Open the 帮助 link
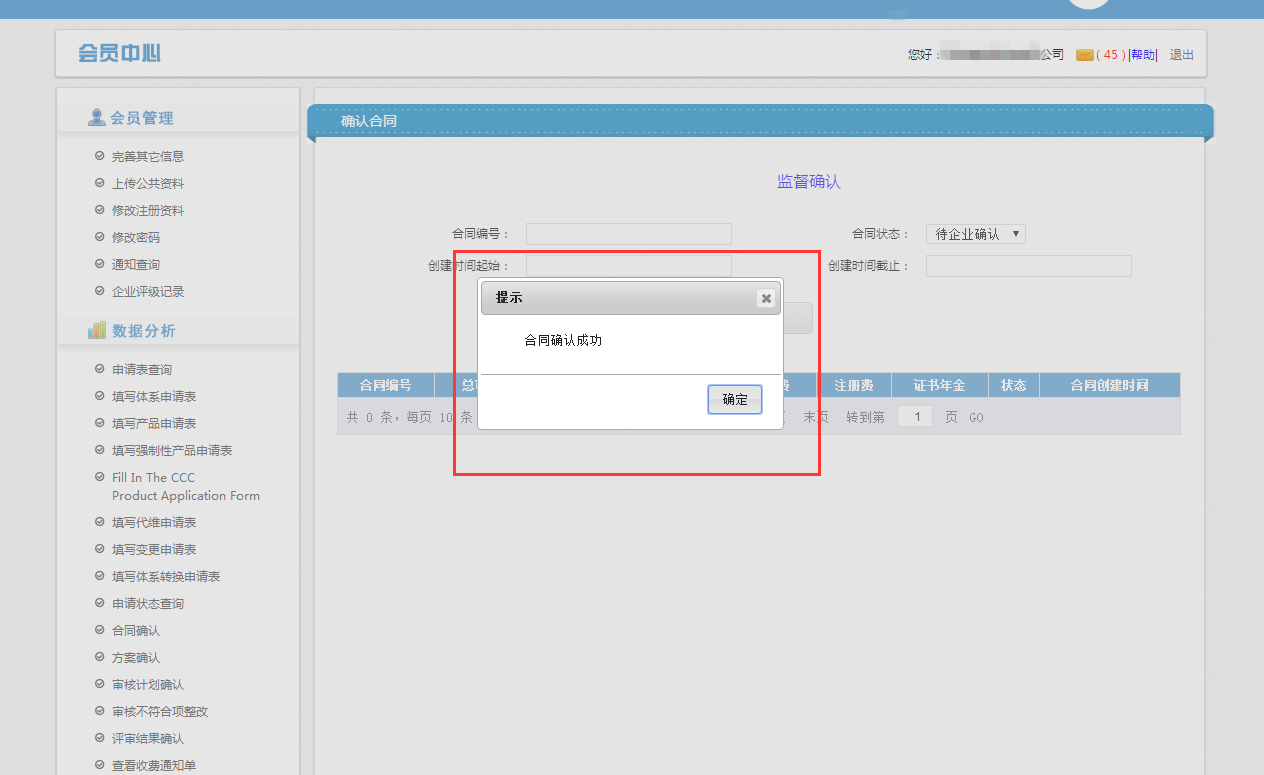Viewport: 1264px width, 775px height. [x=1142, y=55]
